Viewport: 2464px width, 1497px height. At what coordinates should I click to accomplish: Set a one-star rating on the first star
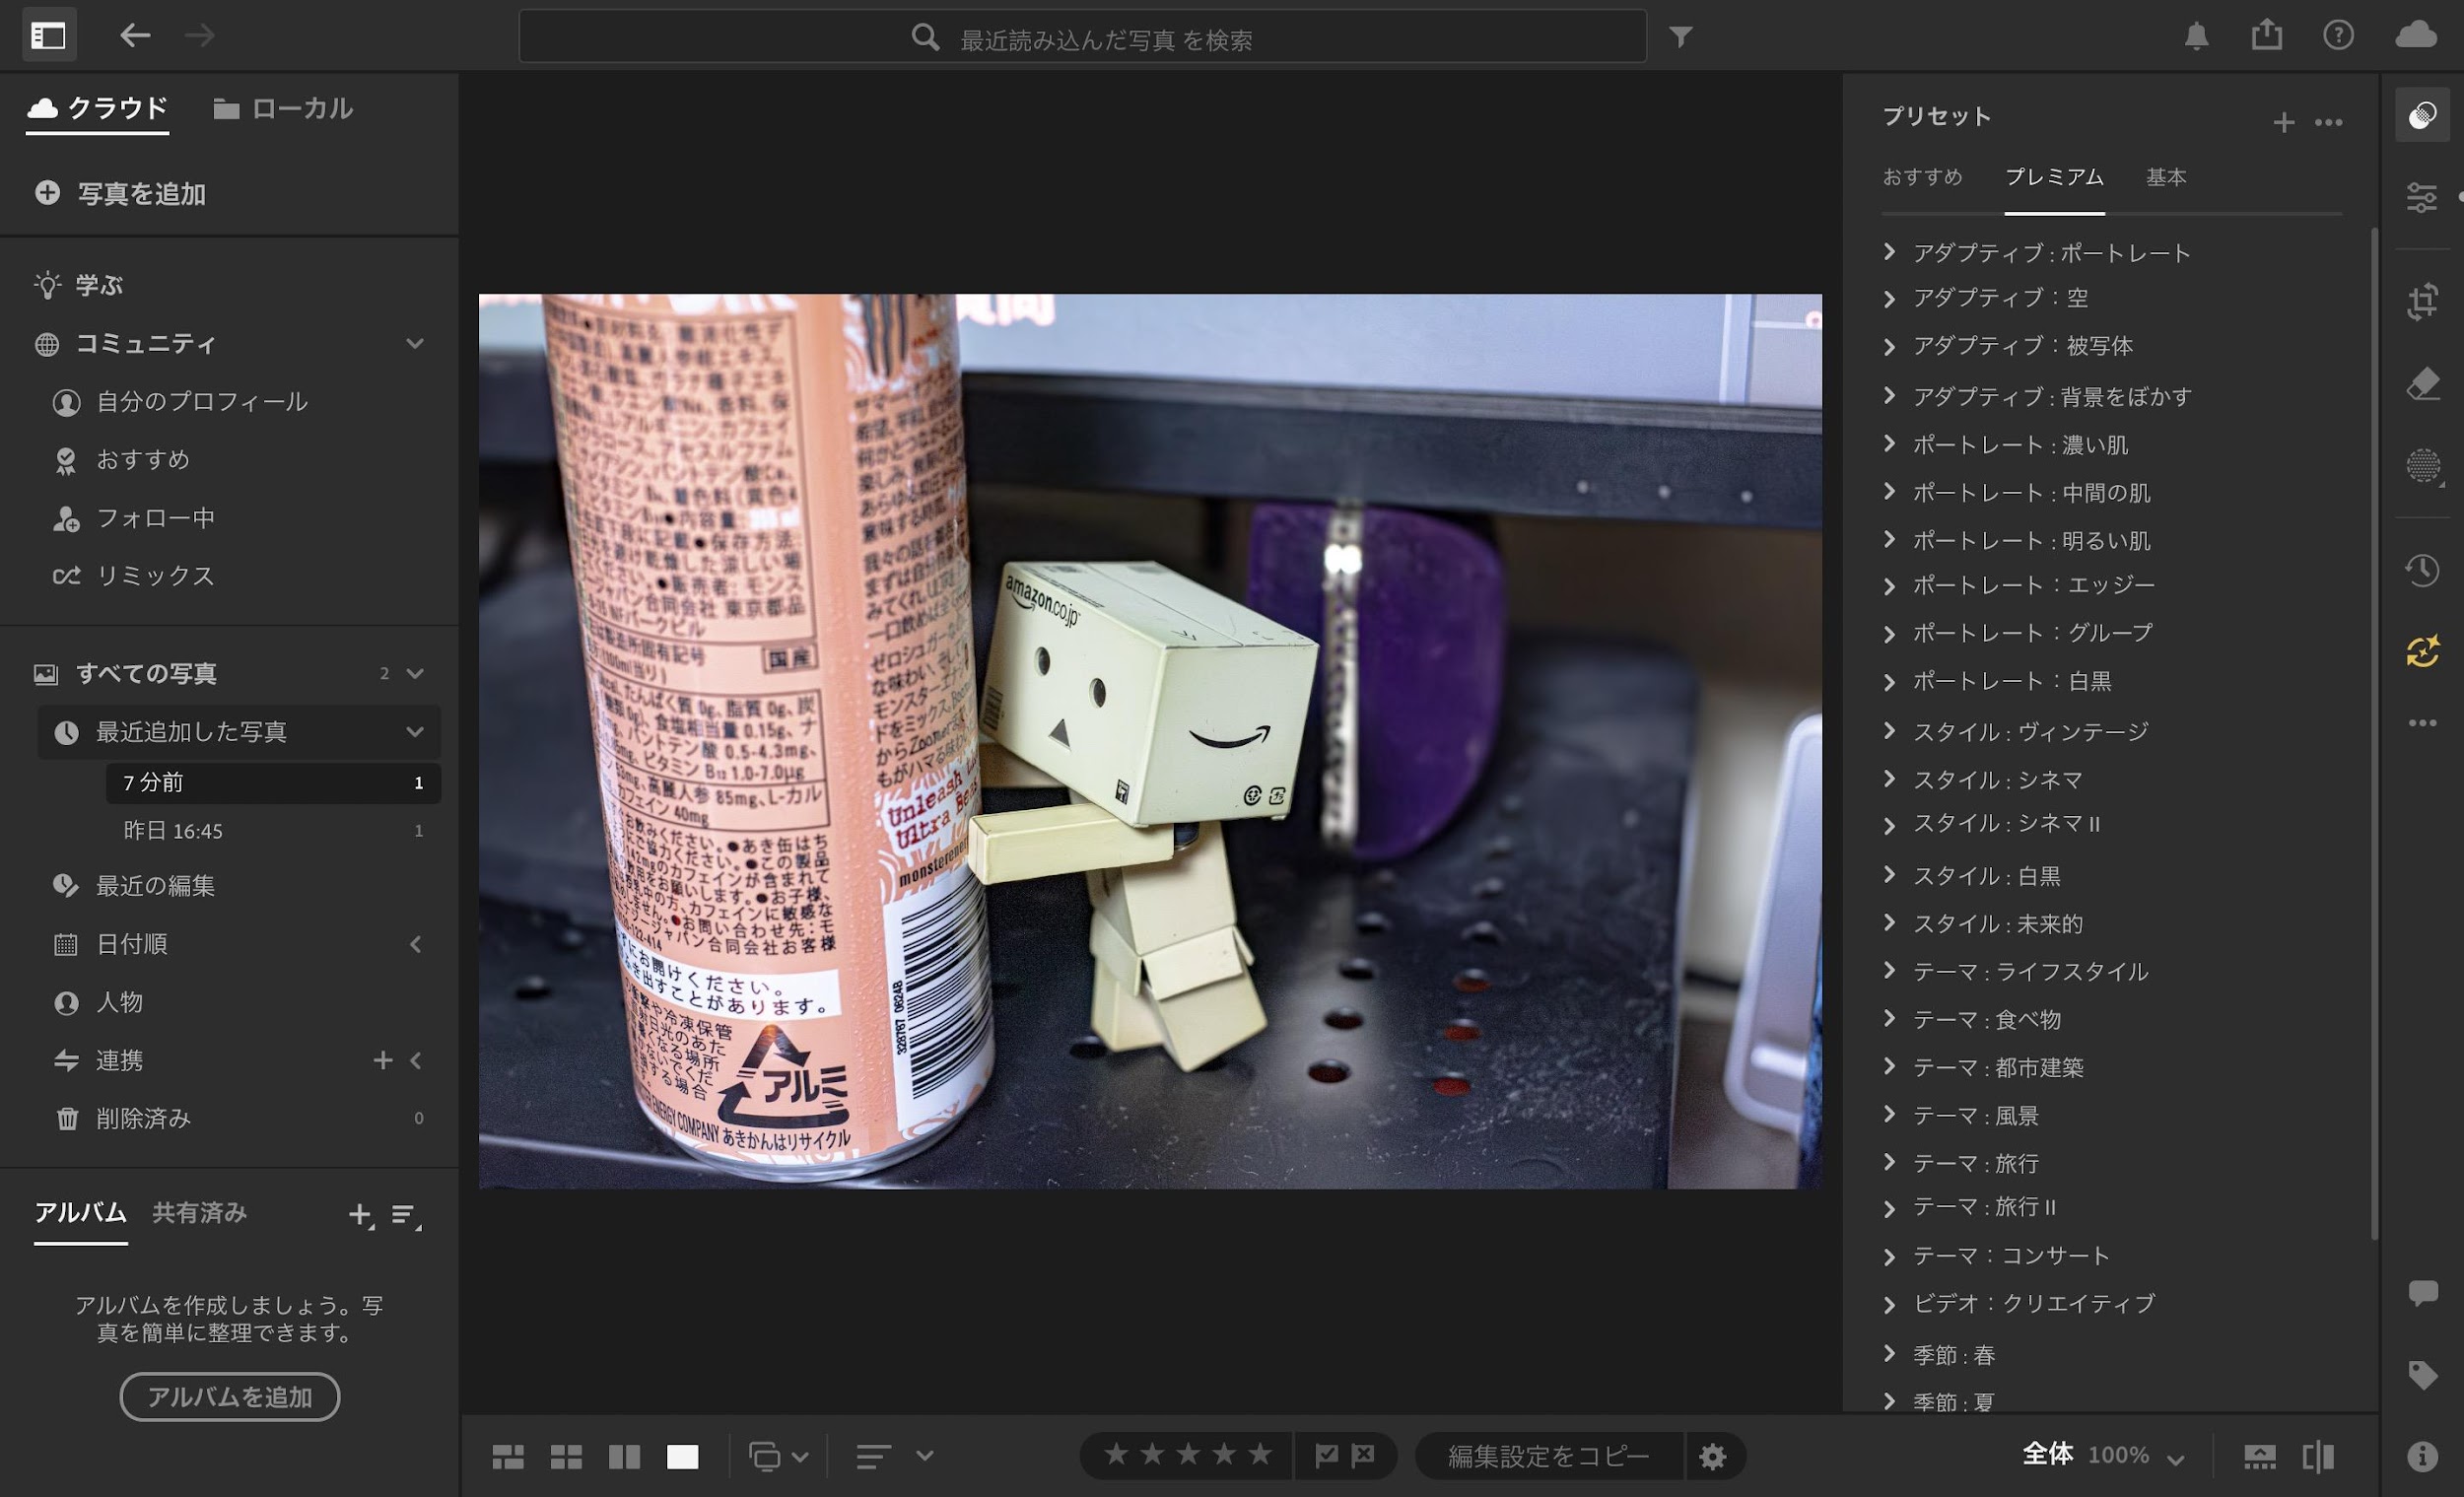click(x=1116, y=1454)
